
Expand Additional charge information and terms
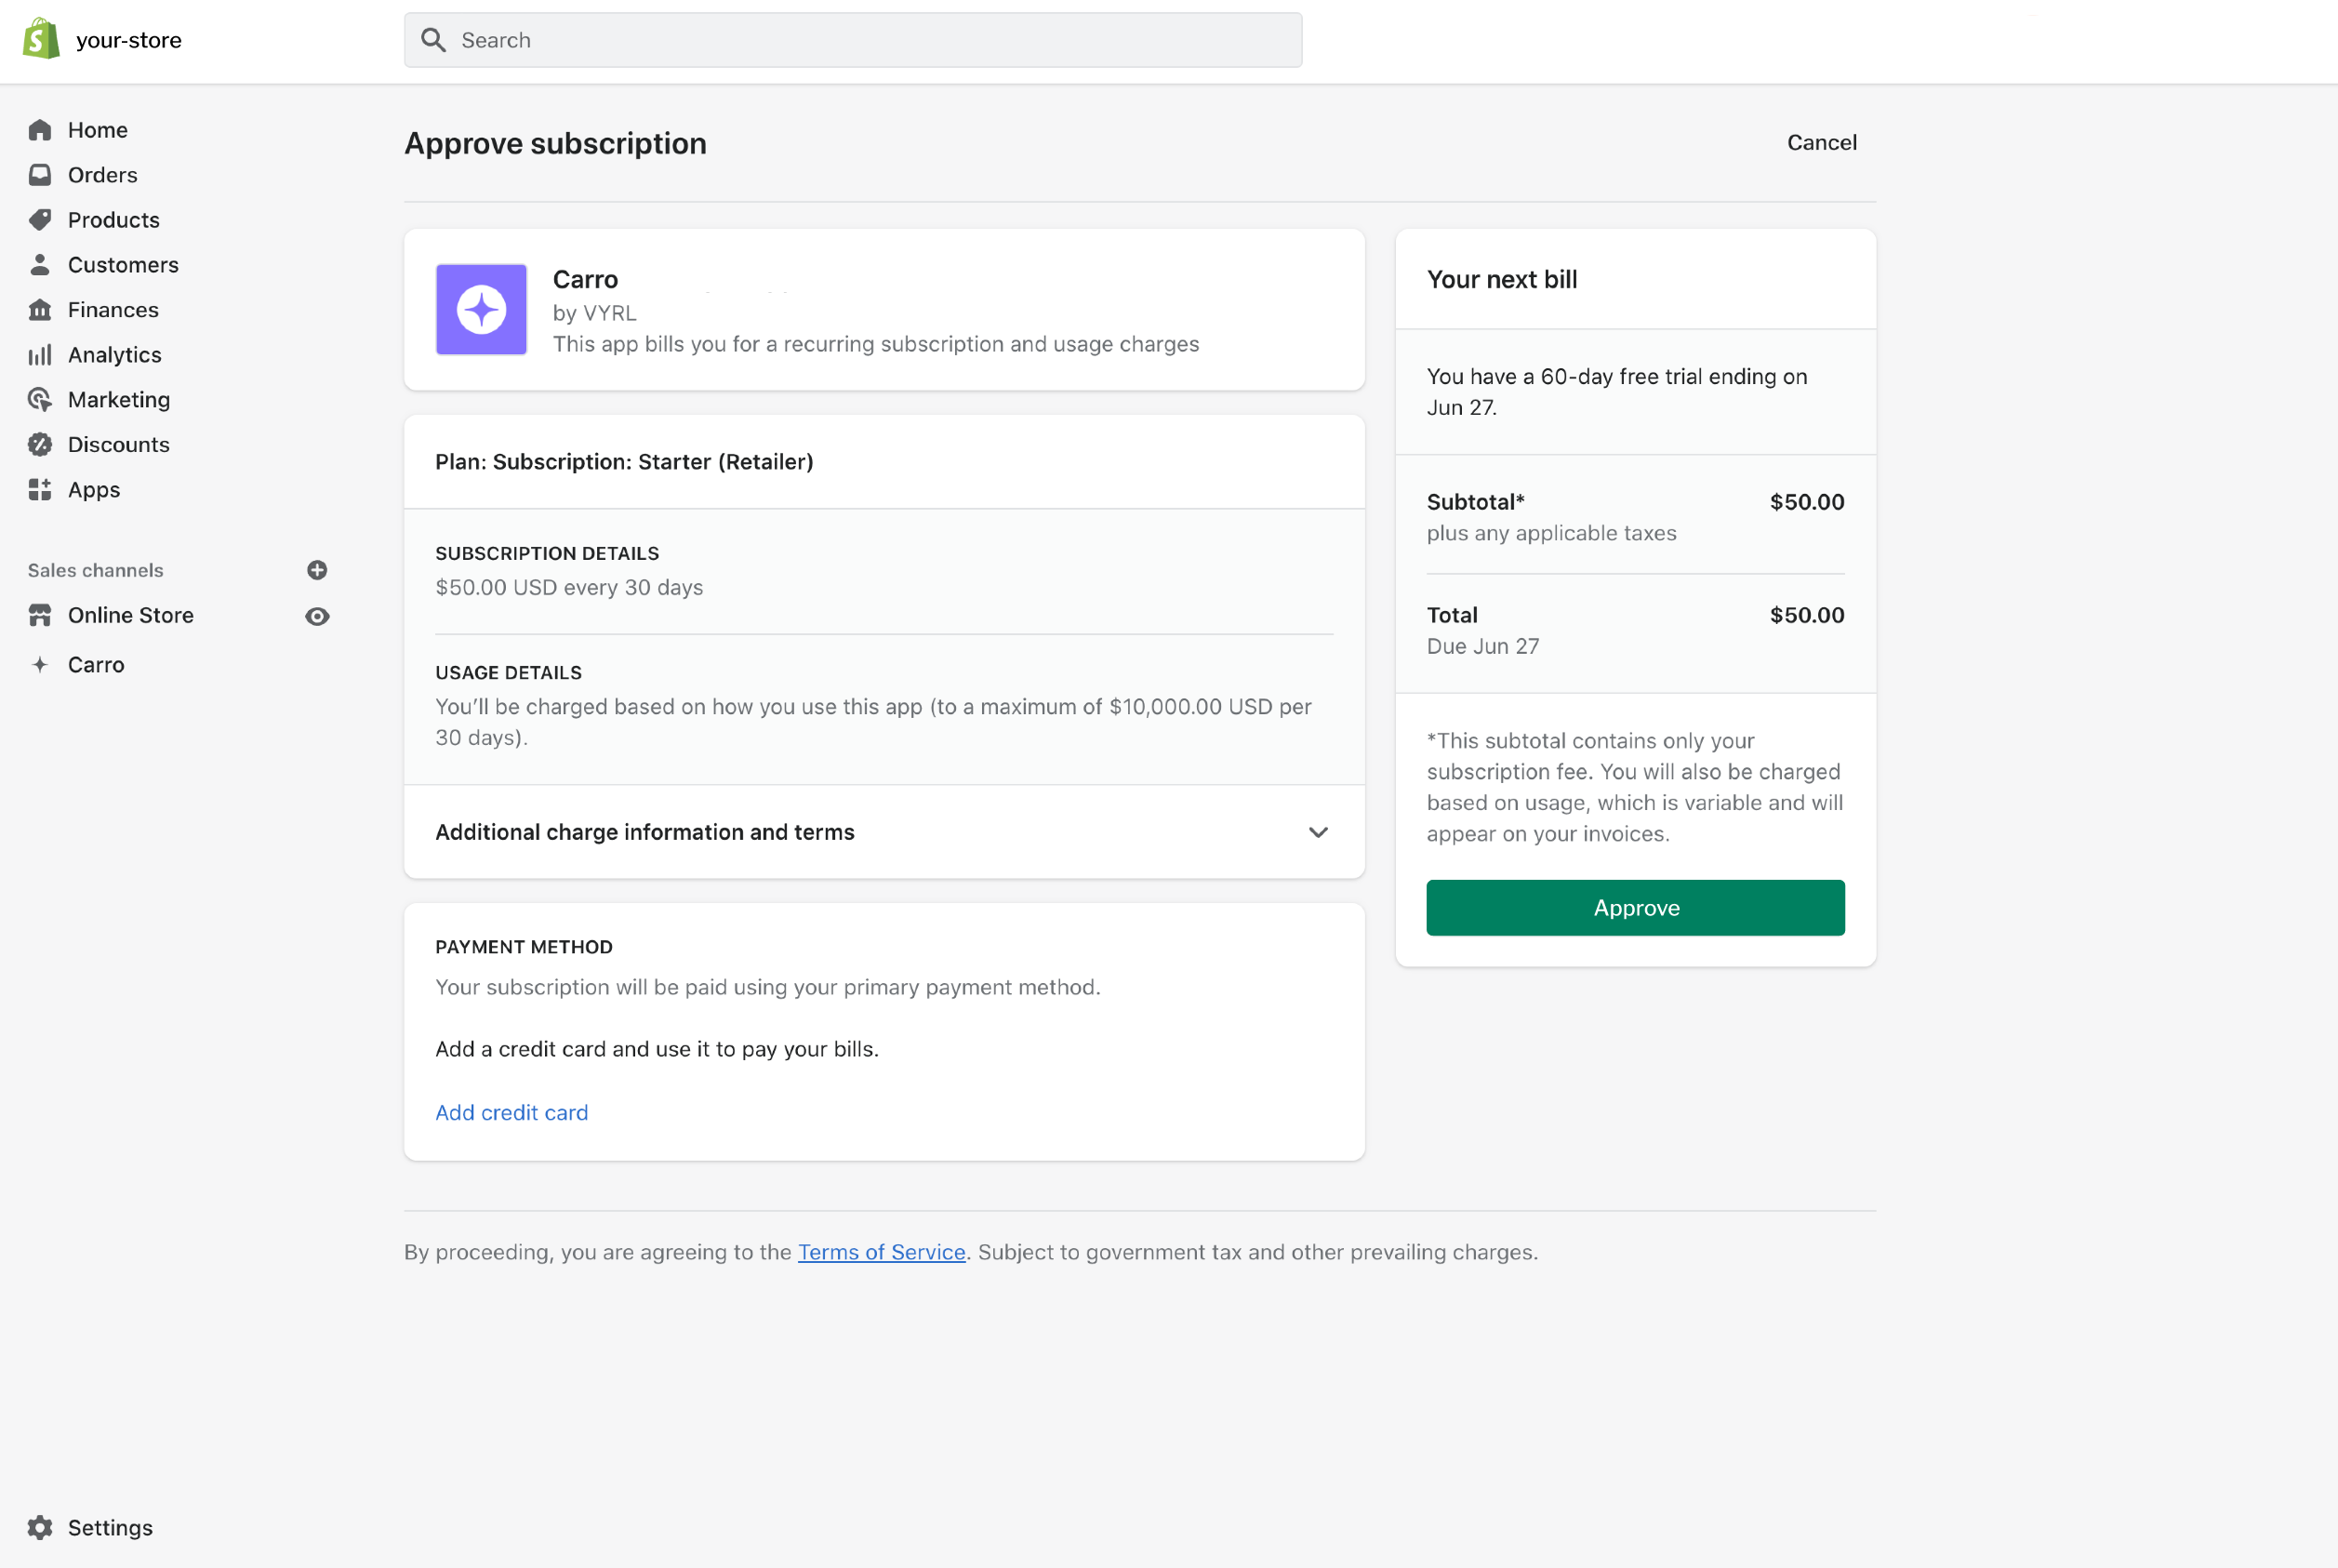[1317, 832]
